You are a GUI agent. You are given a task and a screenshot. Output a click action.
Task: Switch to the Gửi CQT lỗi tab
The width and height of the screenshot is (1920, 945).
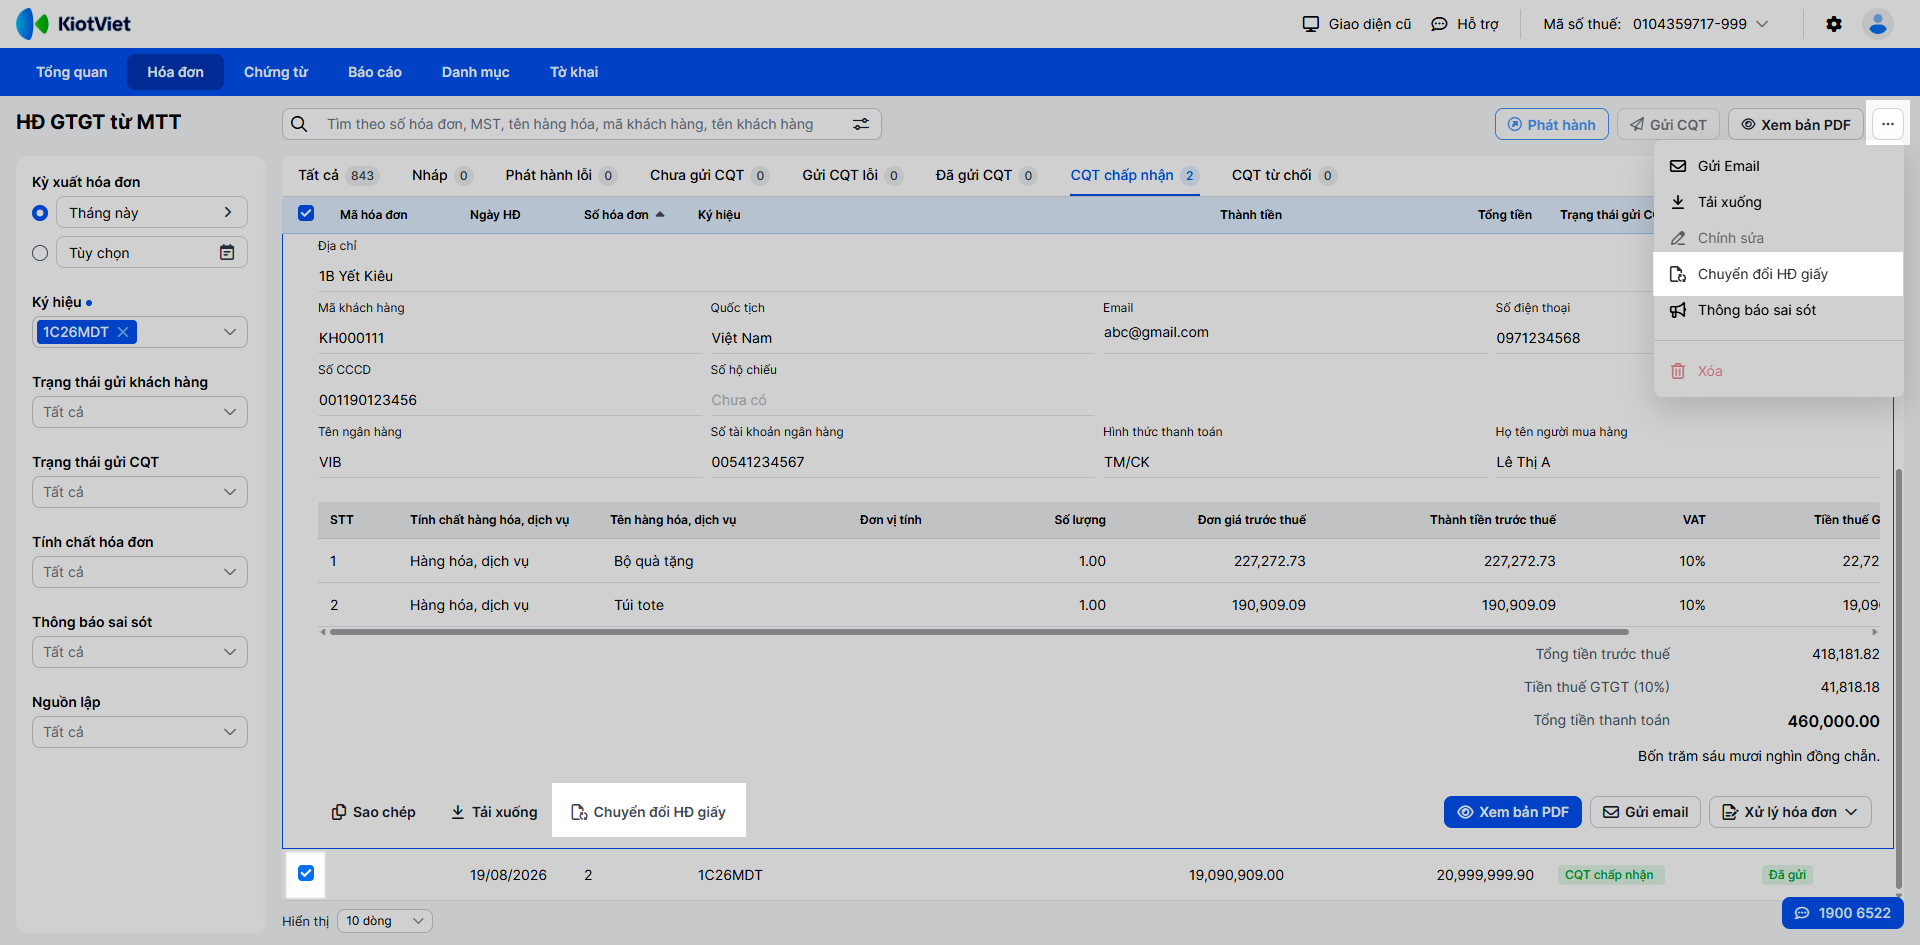coord(852,175)
